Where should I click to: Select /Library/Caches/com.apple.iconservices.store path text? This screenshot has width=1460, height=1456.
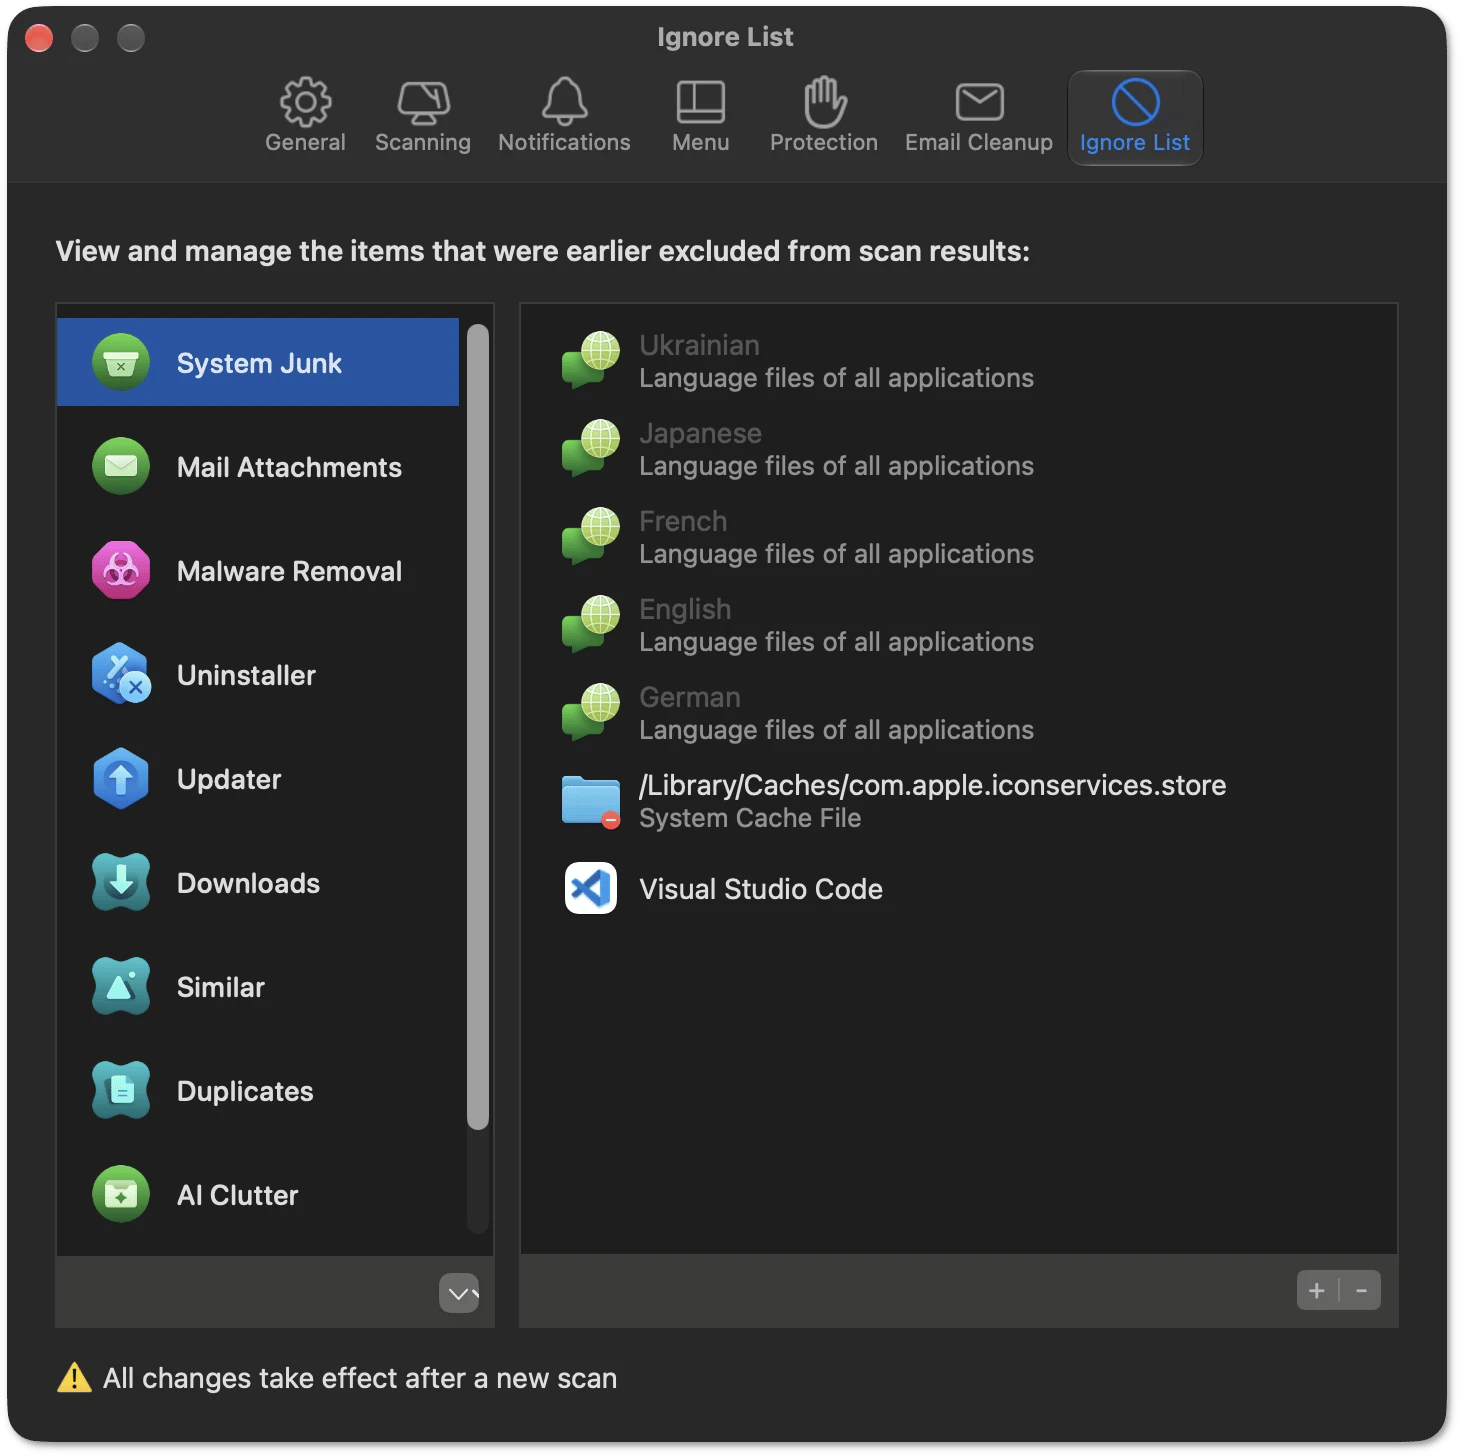(932, 785)
